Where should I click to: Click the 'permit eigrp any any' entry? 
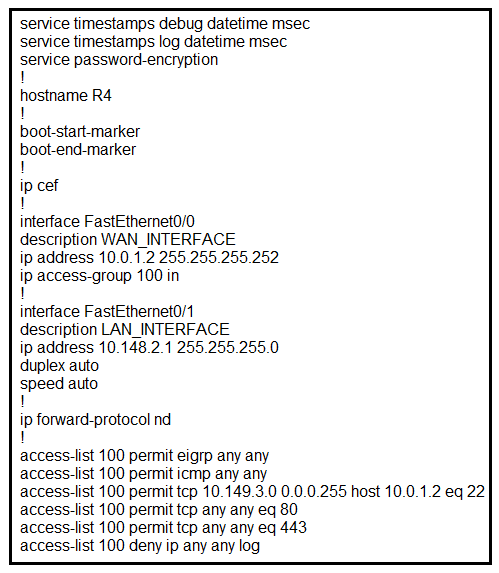pos(145,456)
